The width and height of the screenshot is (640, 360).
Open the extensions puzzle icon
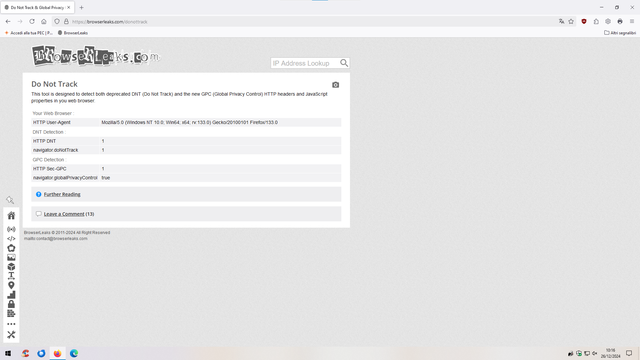click(x=596, y=22)
